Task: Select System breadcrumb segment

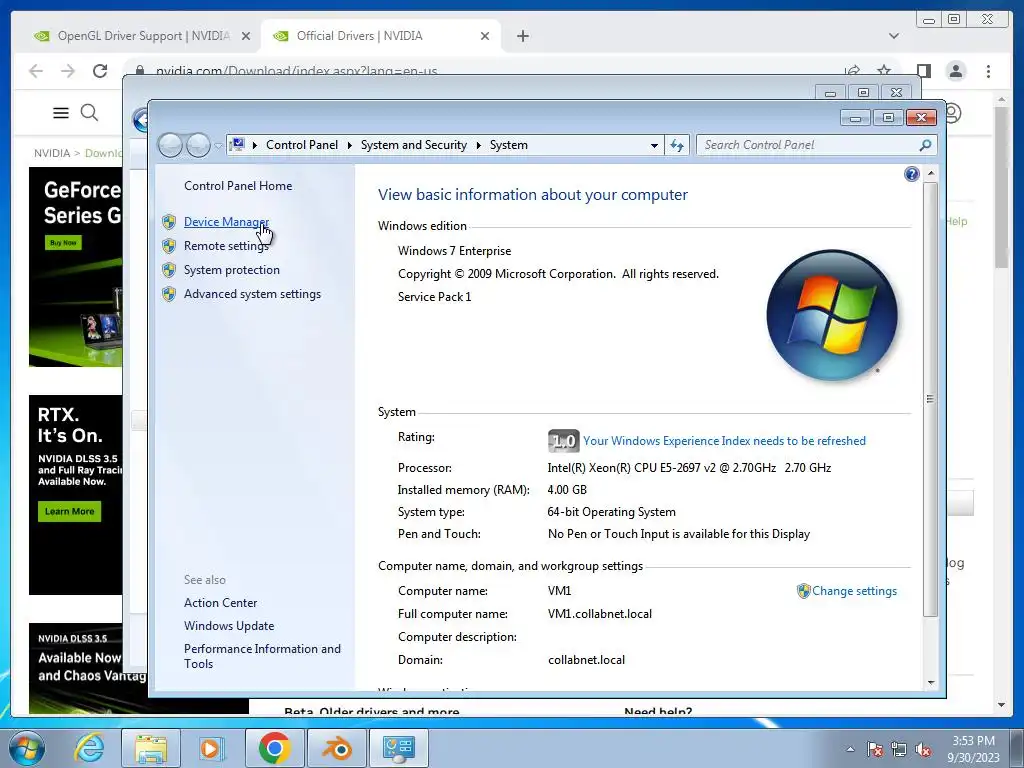Action: coord(509,145)
